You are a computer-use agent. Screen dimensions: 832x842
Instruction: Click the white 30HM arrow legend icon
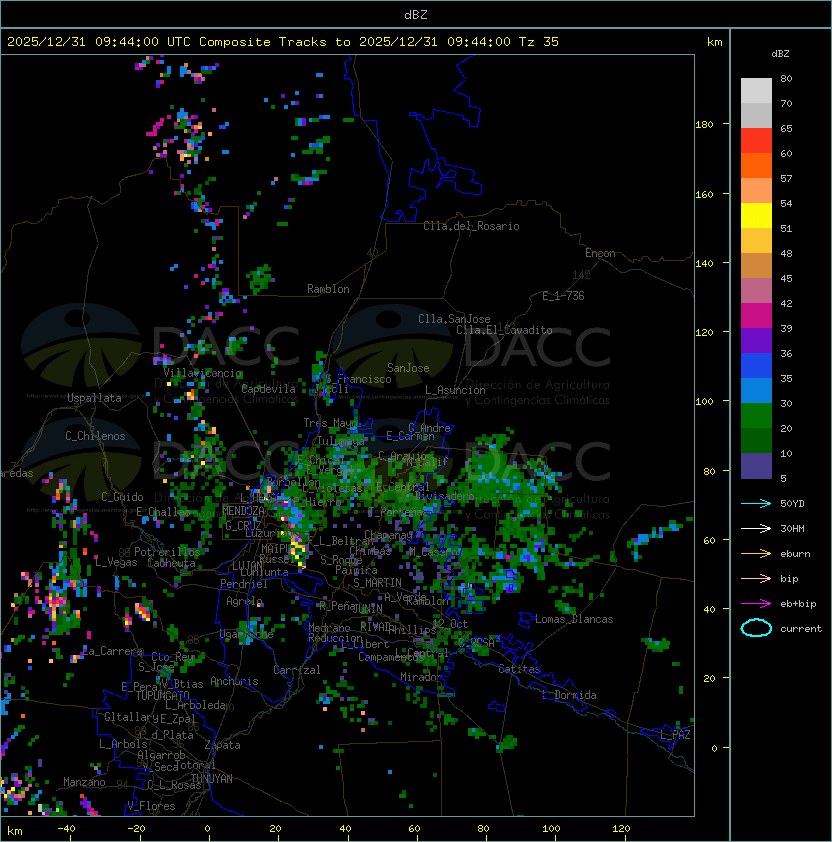pos(756,528)
